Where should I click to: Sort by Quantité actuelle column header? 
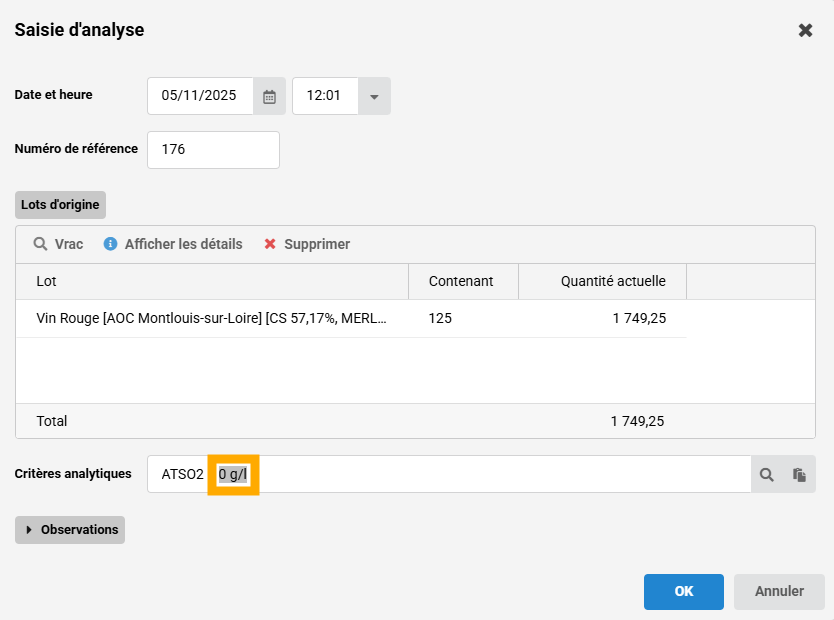[x=601, y=281]
